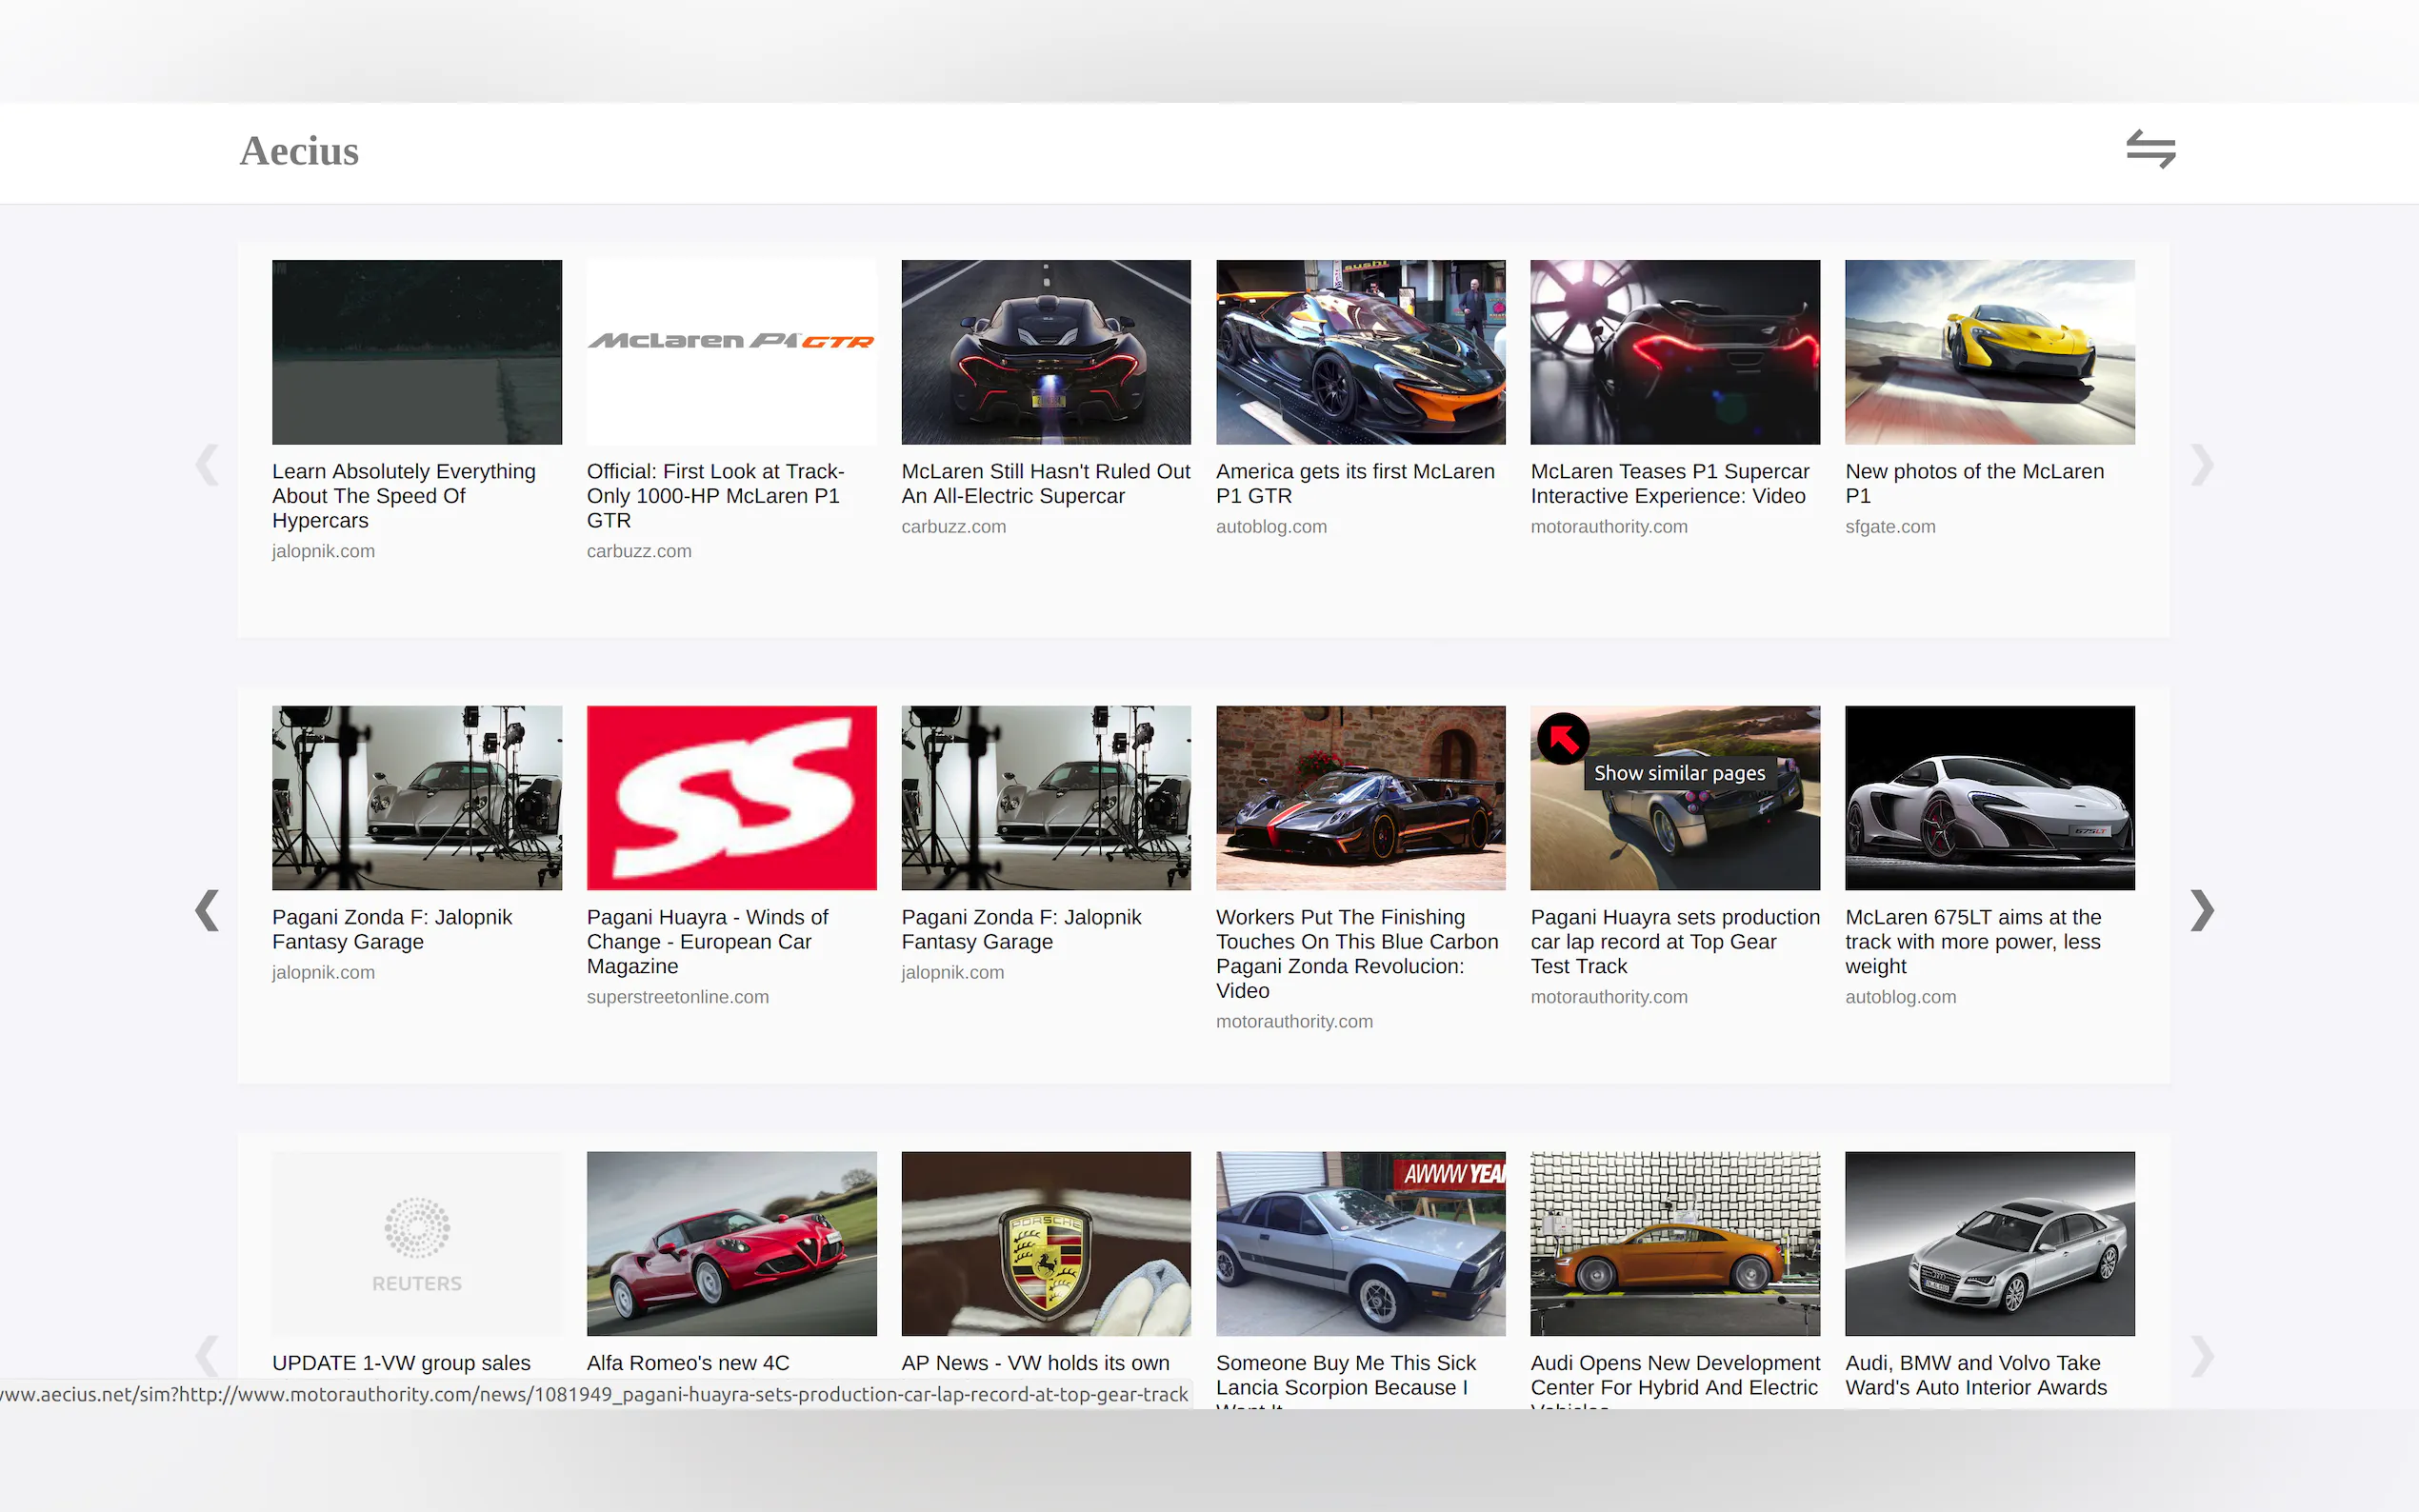Open 'Audi, BMW and Volvo Take Ward's' title

(x=1976, y=1376)
